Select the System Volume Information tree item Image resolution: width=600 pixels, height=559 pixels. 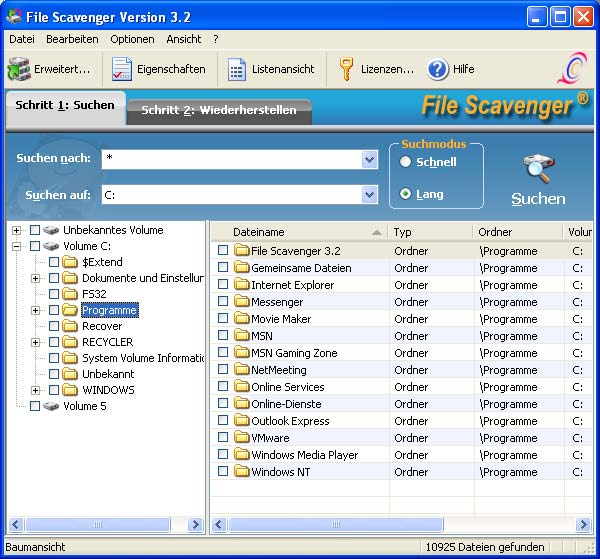point(143,358)
